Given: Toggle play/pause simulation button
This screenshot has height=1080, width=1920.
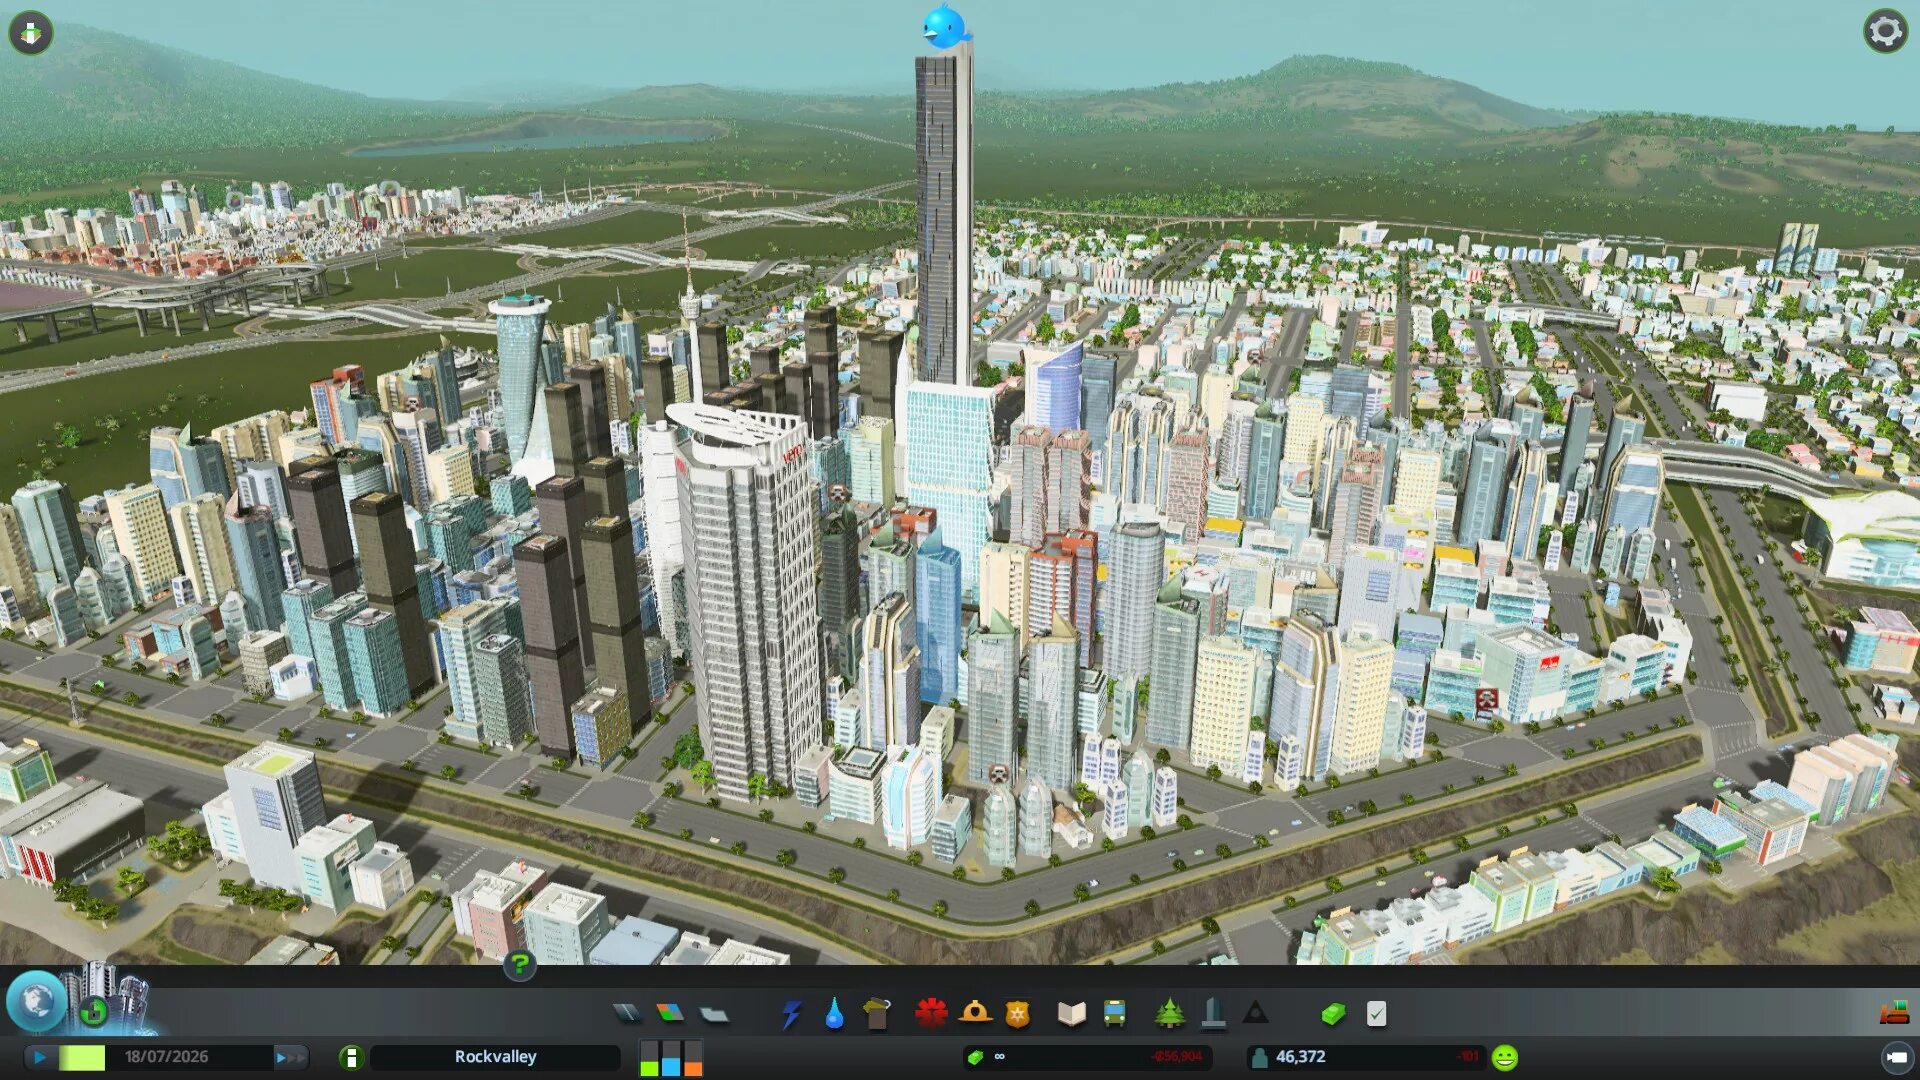Looking at the screenshot, I should coord(40,1057).
